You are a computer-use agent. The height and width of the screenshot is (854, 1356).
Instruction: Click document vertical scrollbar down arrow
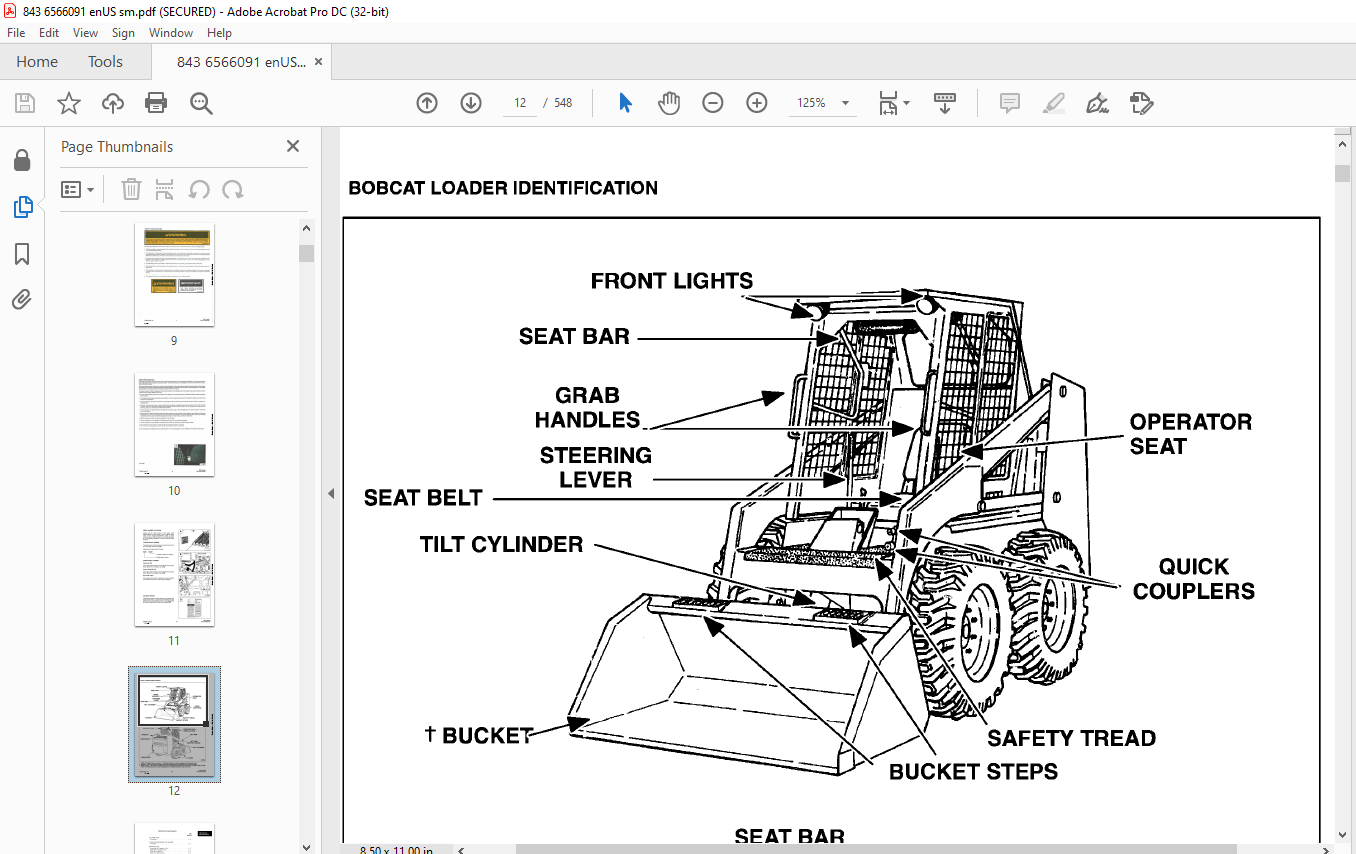1343,834
